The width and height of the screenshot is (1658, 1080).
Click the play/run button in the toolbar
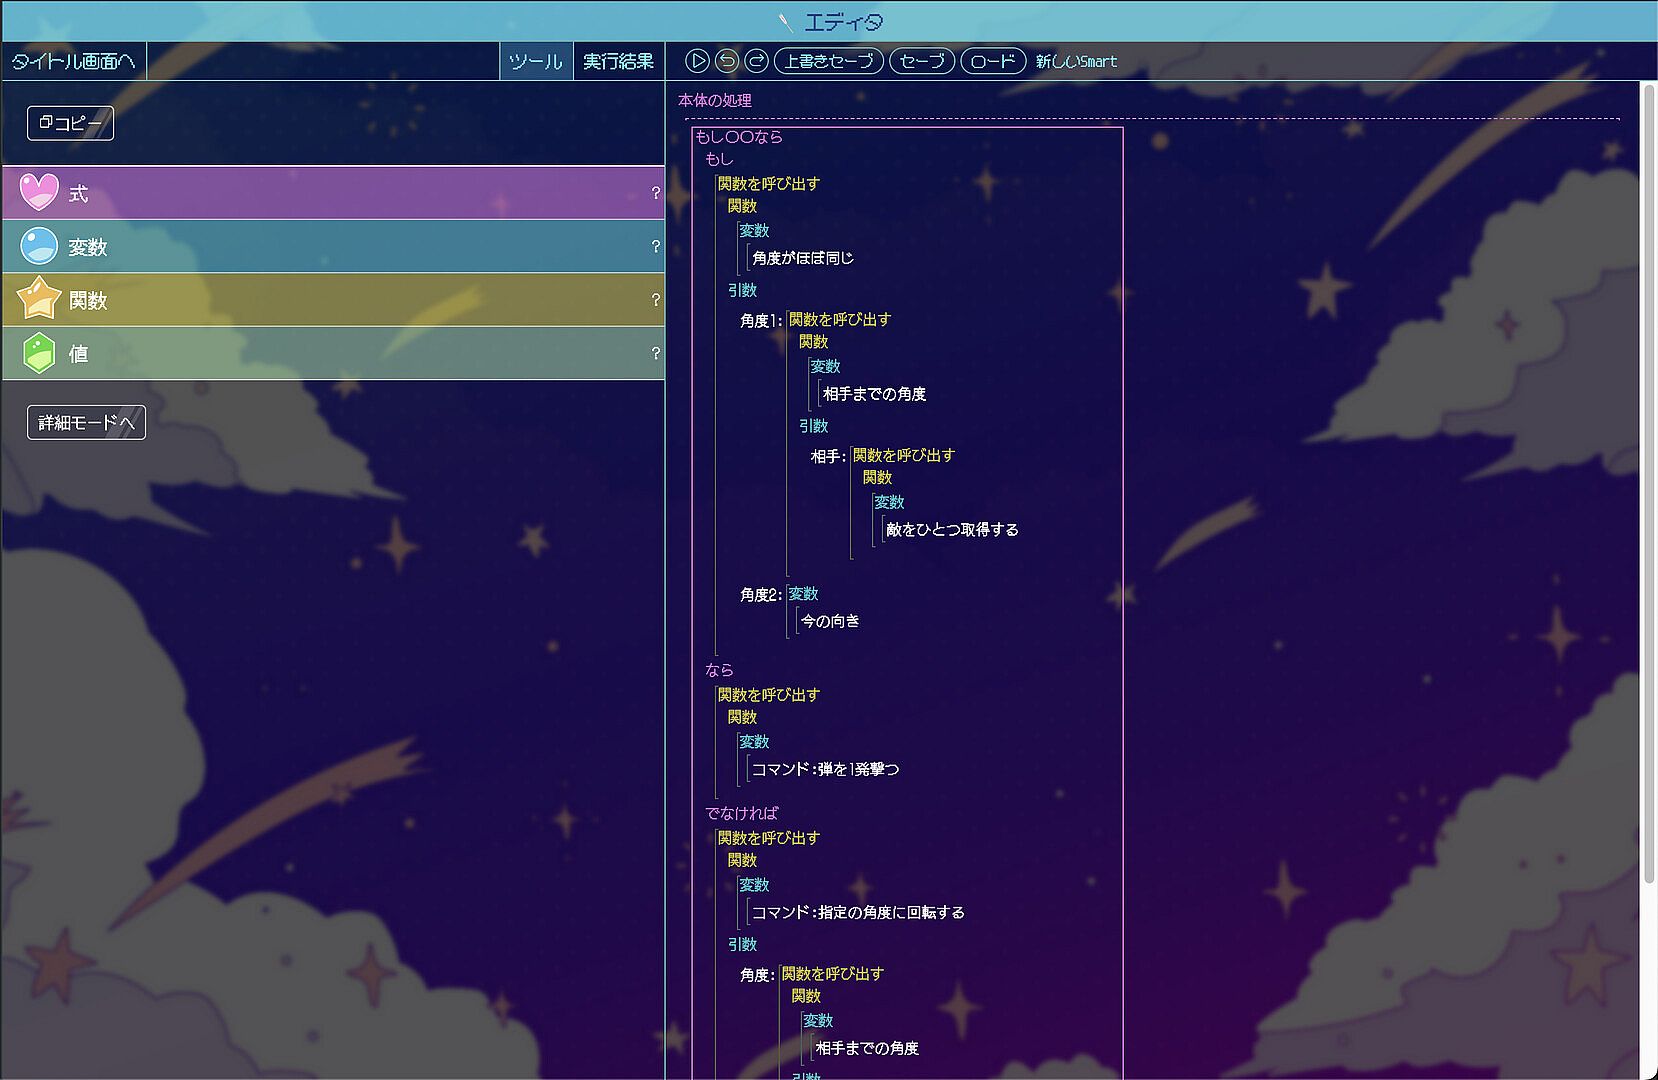(x=697, y=61)
